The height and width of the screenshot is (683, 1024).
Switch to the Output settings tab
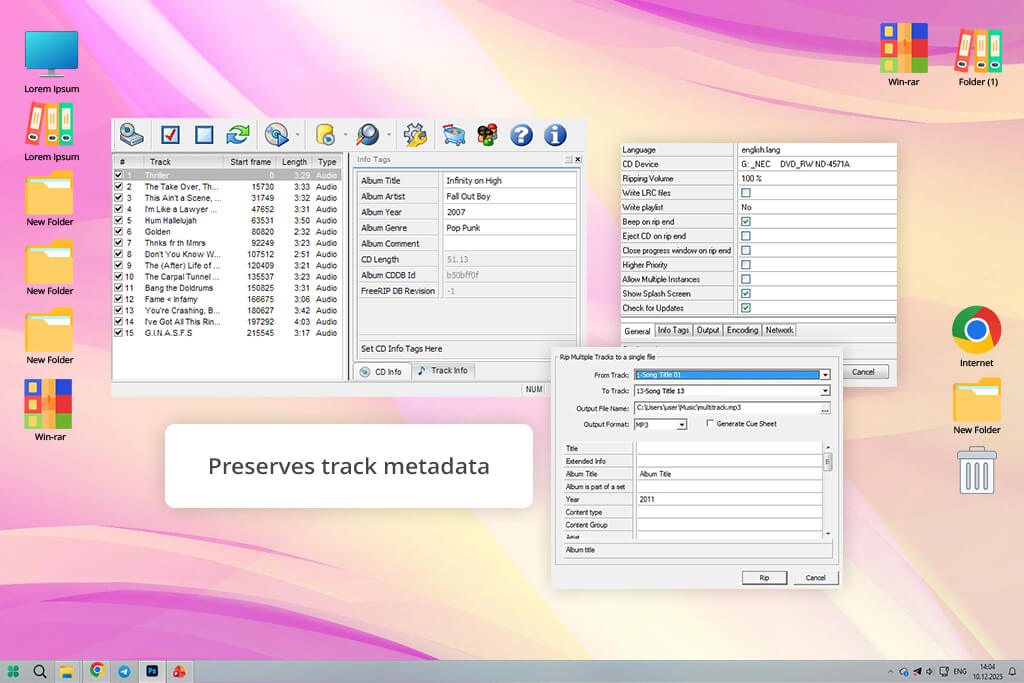(x=708, y=330)
